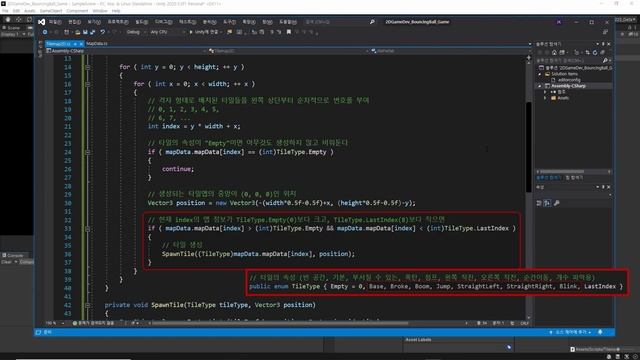Click the Properties panel categorized icon
The height and width of the screenshot is (360, 640).
click(x=539, y=203)
